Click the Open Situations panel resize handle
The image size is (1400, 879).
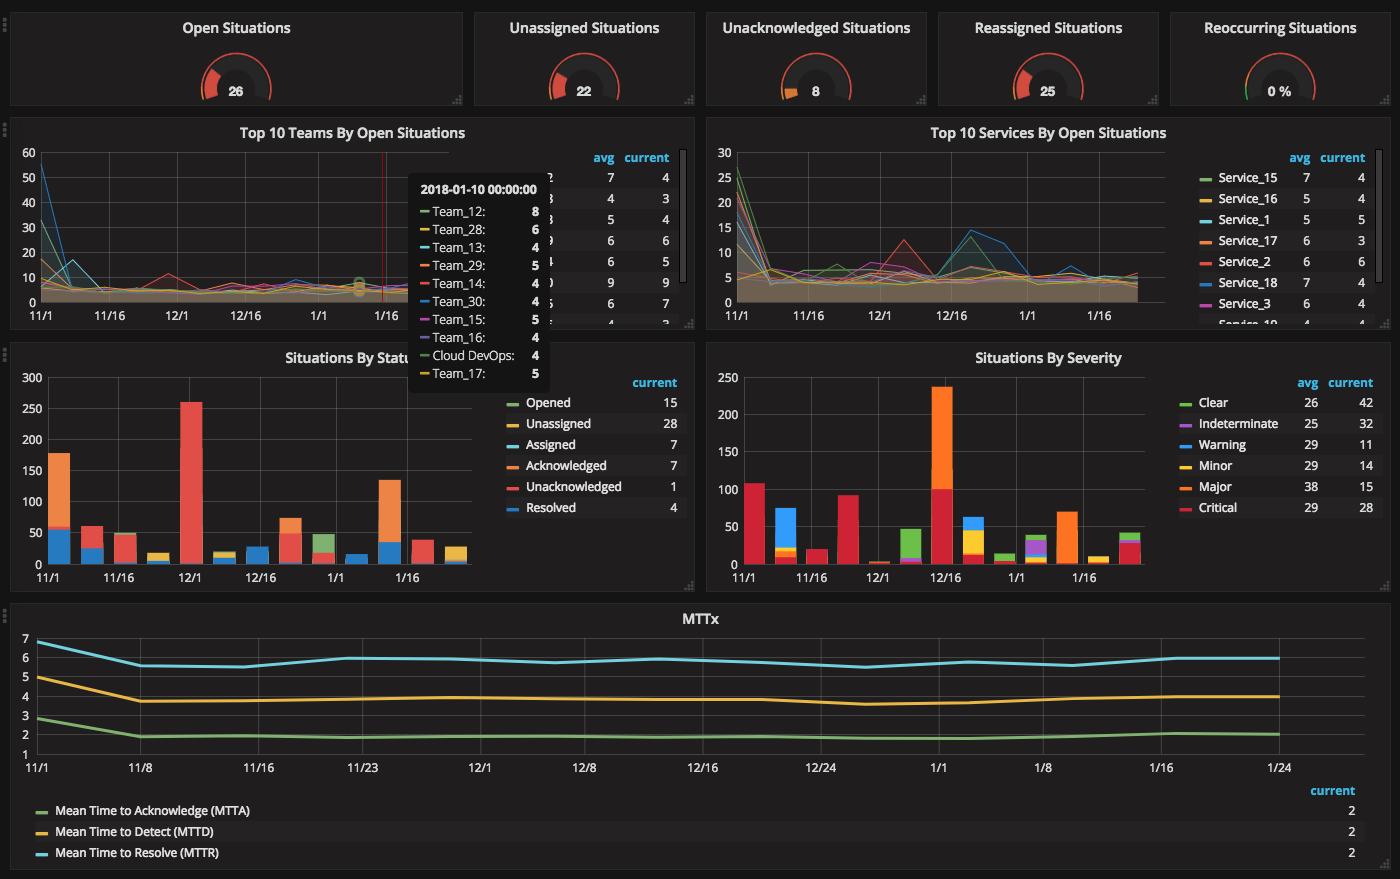(x=457, y=99)
